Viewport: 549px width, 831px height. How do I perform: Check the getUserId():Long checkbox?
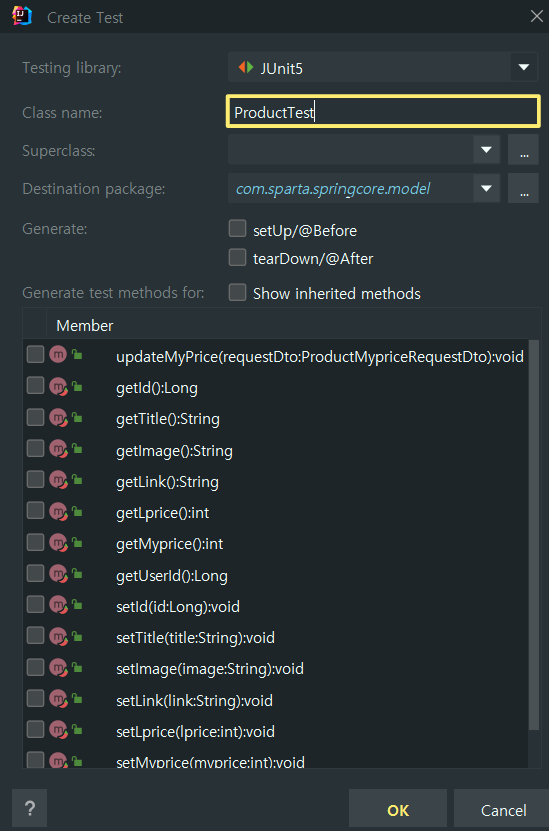point(36,573)
